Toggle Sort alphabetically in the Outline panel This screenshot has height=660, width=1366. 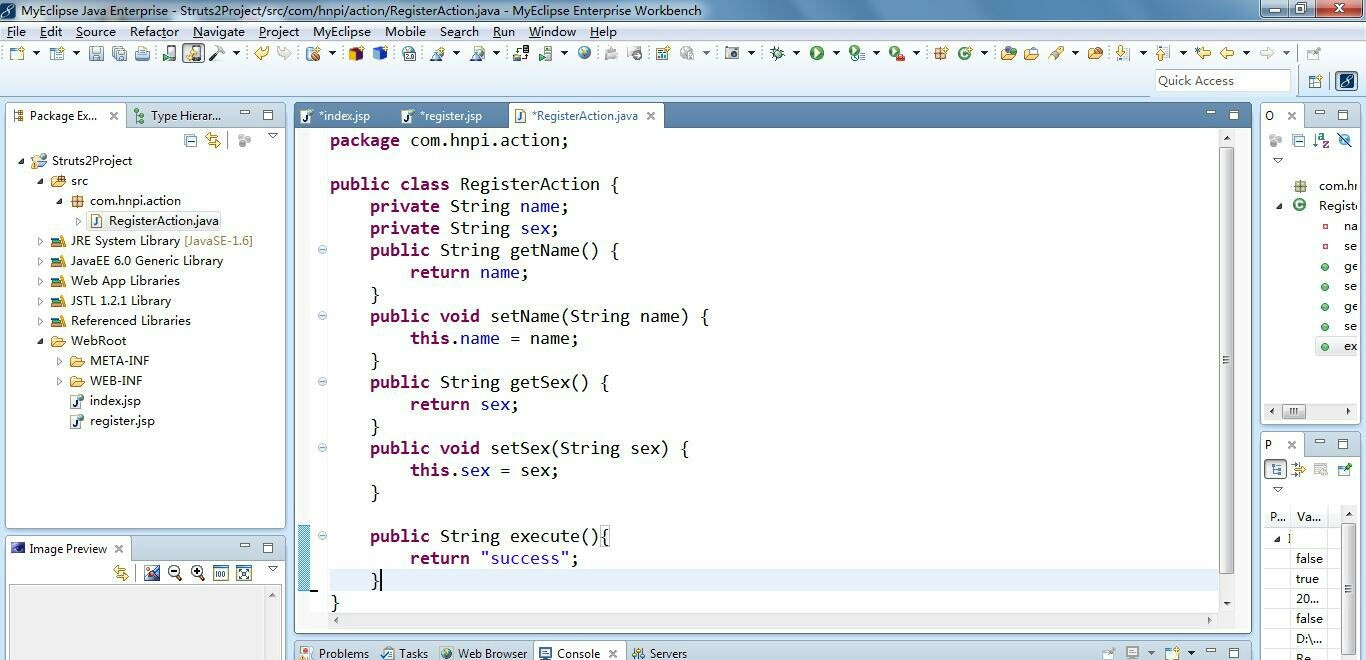click(x=1321, y=141)
